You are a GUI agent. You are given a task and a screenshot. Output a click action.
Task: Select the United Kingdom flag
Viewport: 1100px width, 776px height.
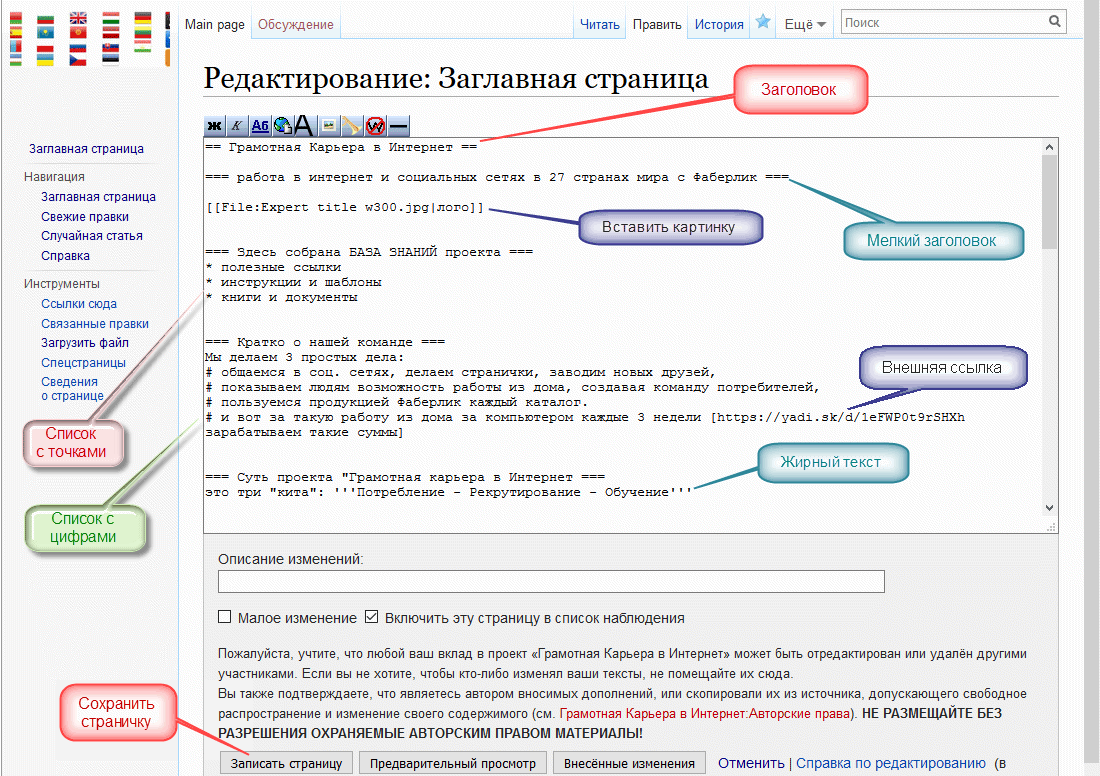[79, 18]
